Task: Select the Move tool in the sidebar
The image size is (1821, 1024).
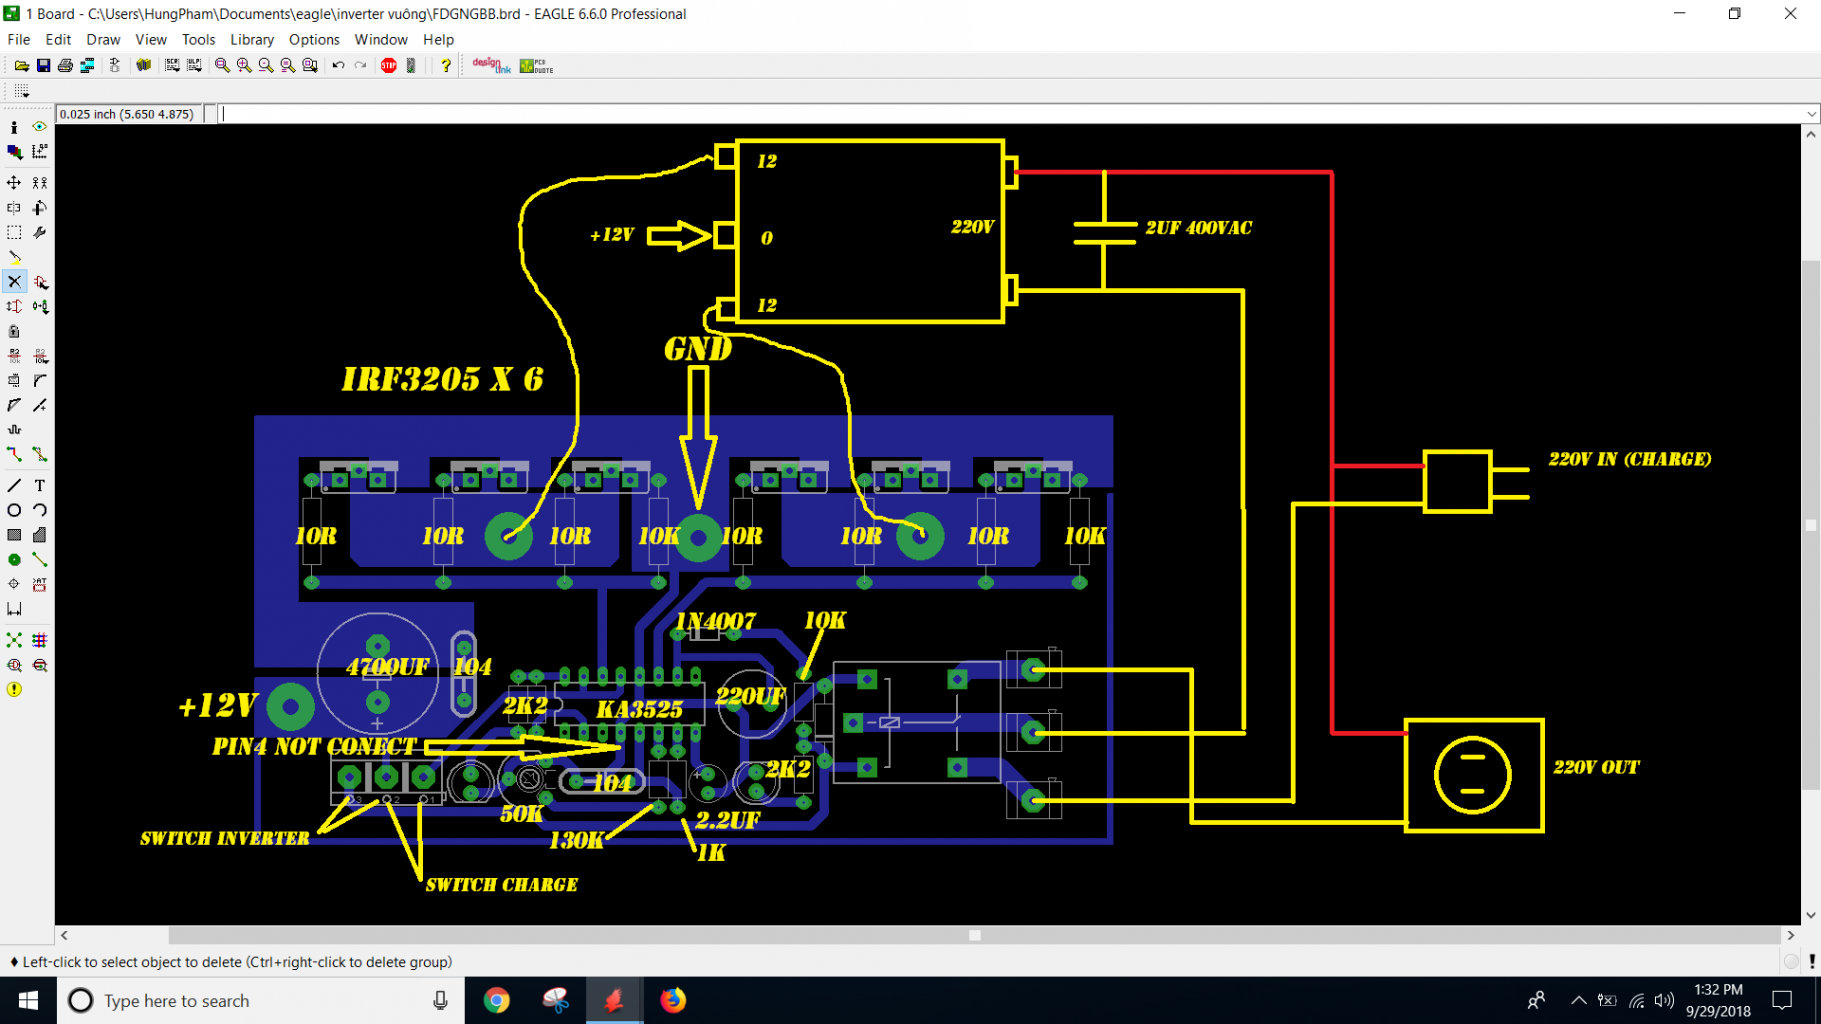Action: coord(14,183)
